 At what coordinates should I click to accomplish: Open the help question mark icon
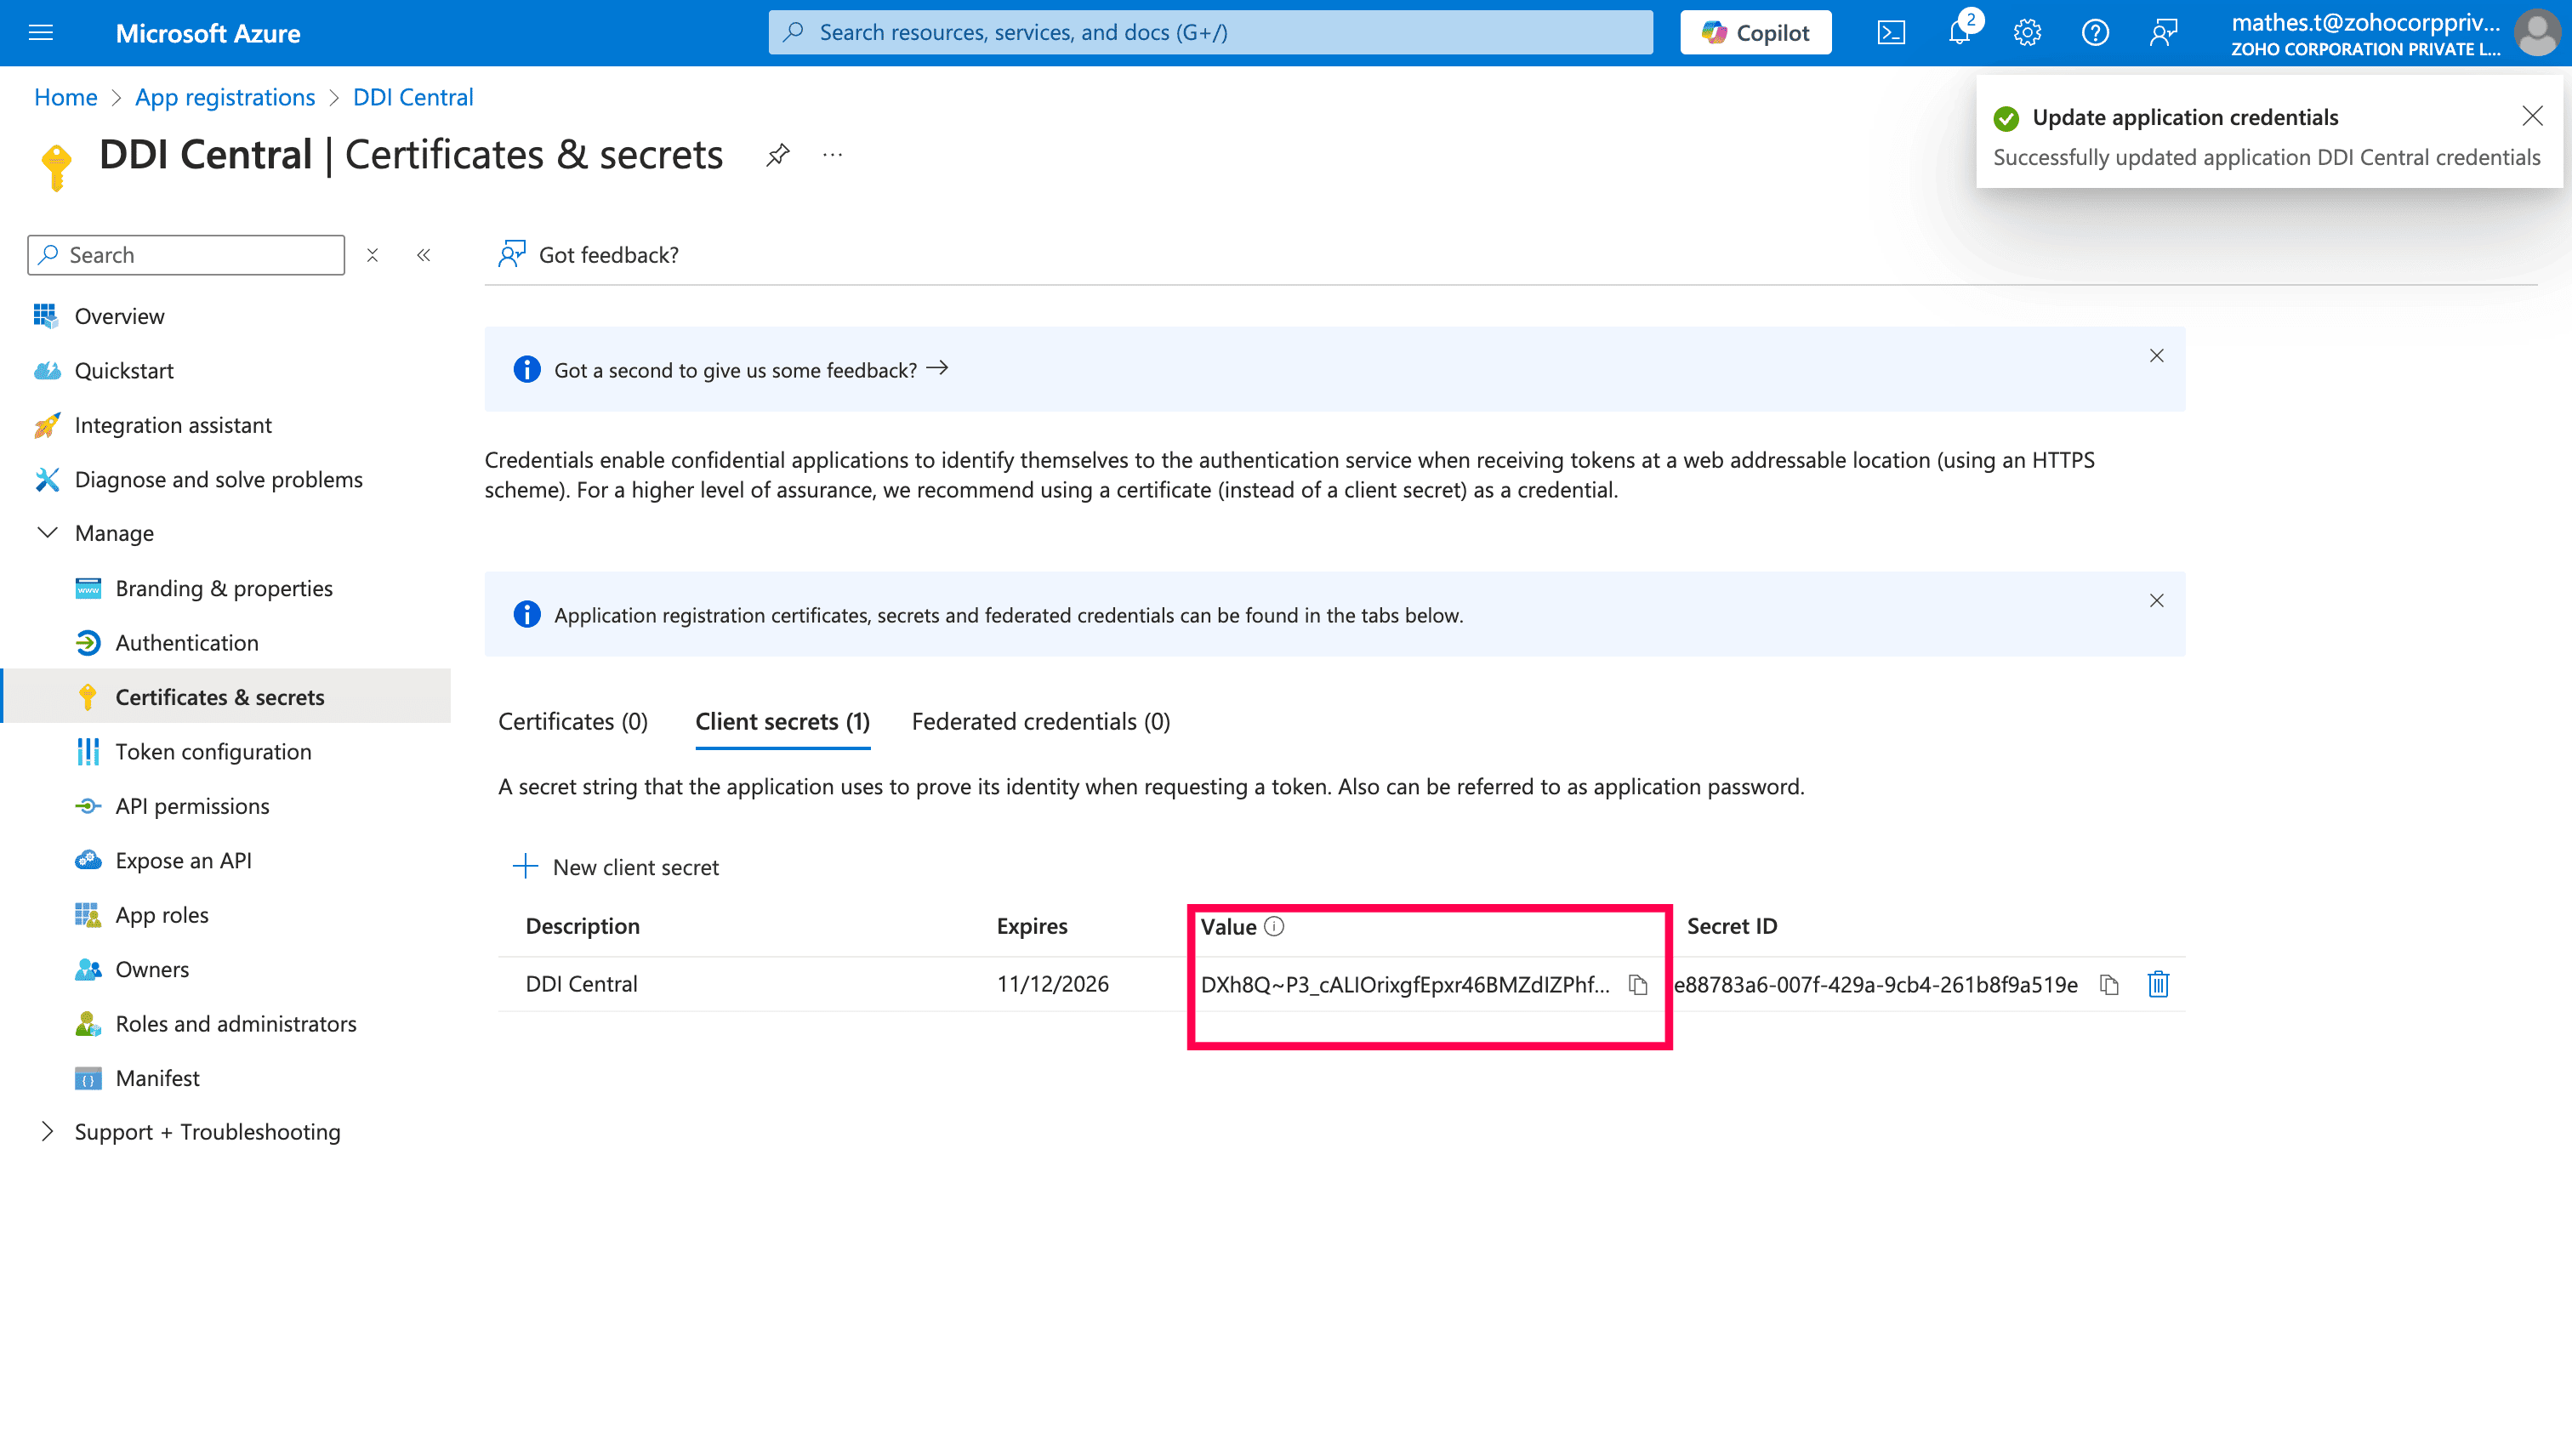(2095, 33)
